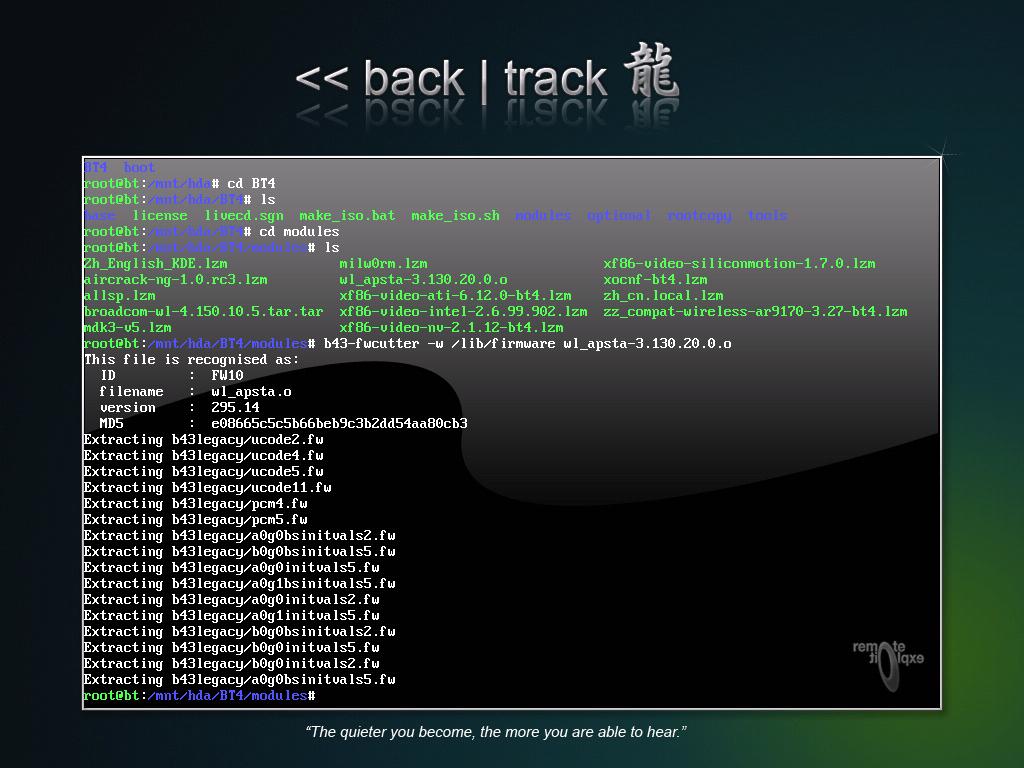The image size is (1024, 768).
Task: Click the line ending 'a0g1initvals5.fw'
Action: 232,616
